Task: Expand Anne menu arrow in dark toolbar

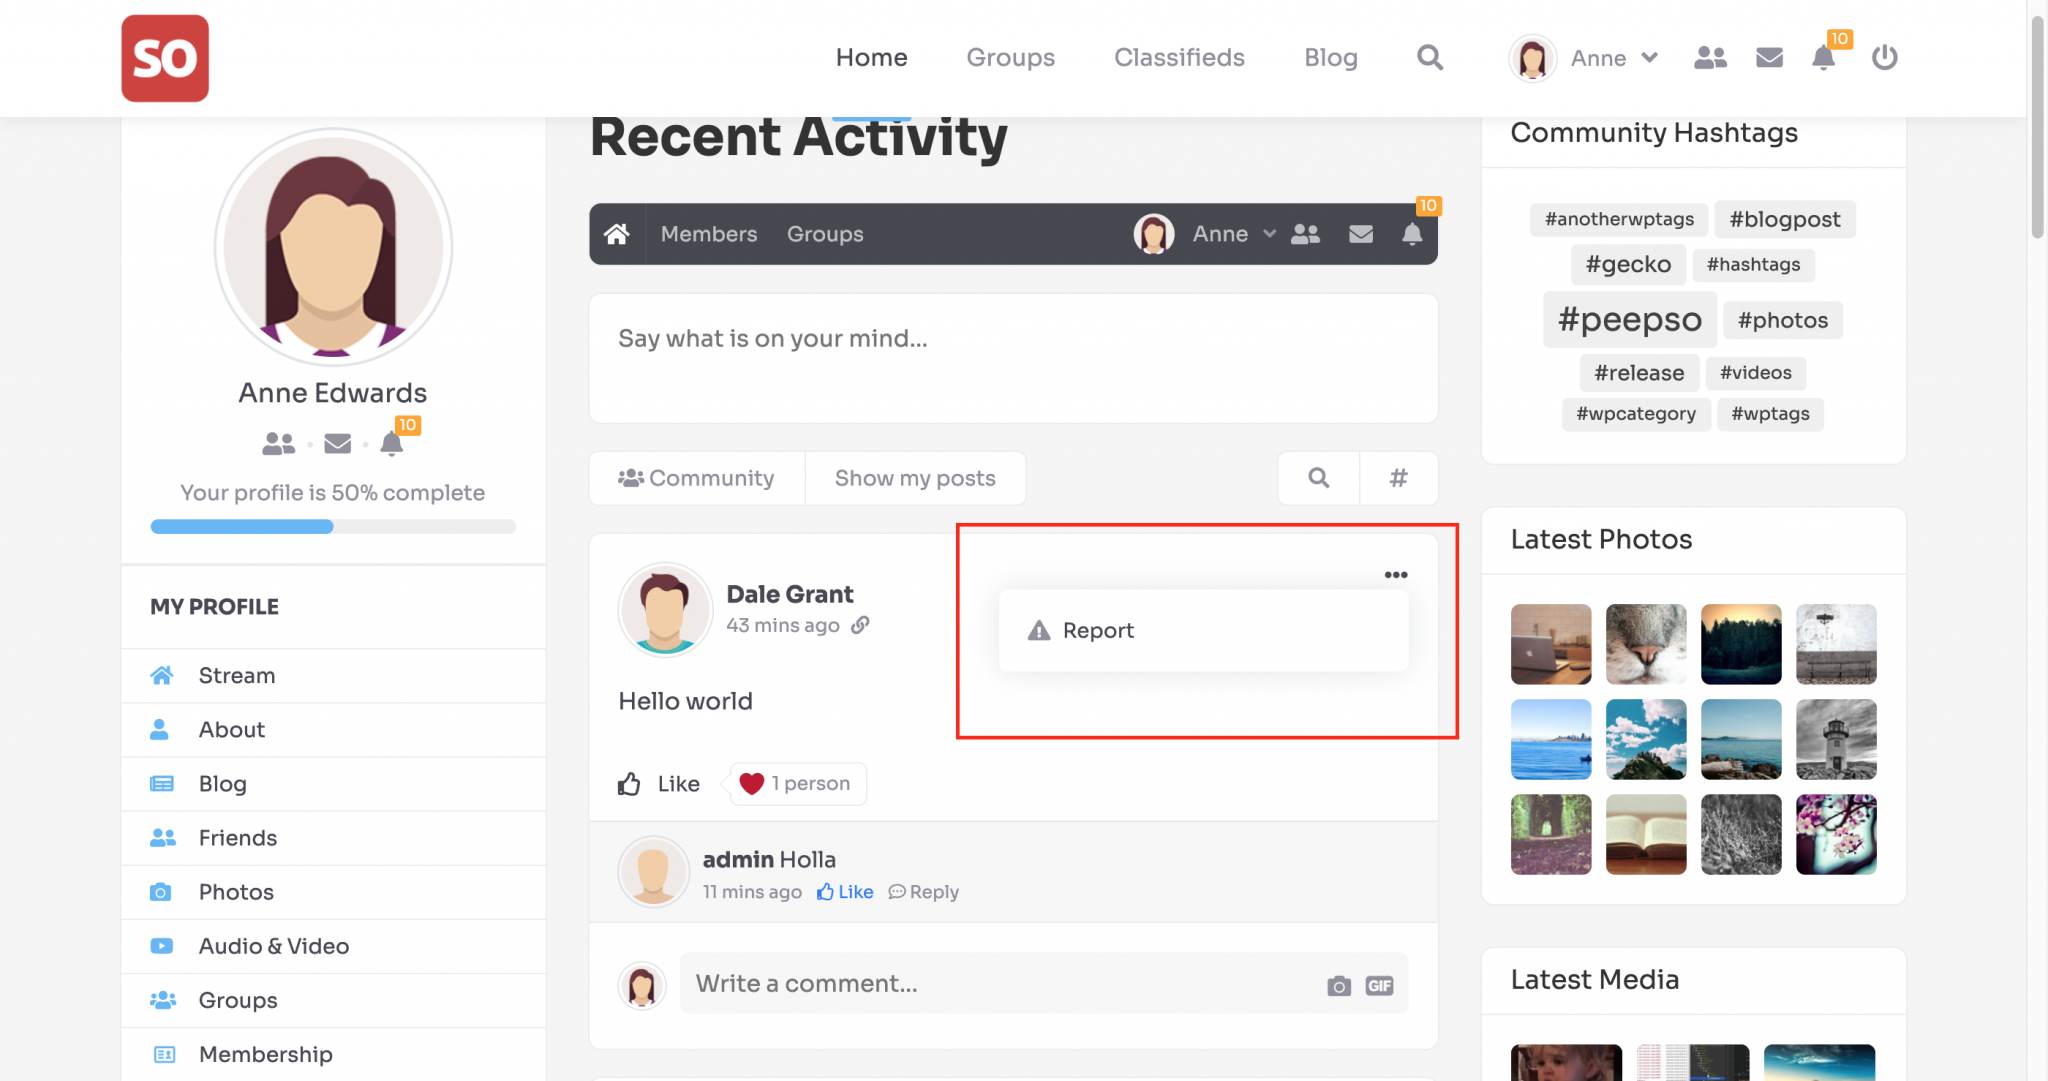Action: pyautogui.click(x=1269, y=234)
